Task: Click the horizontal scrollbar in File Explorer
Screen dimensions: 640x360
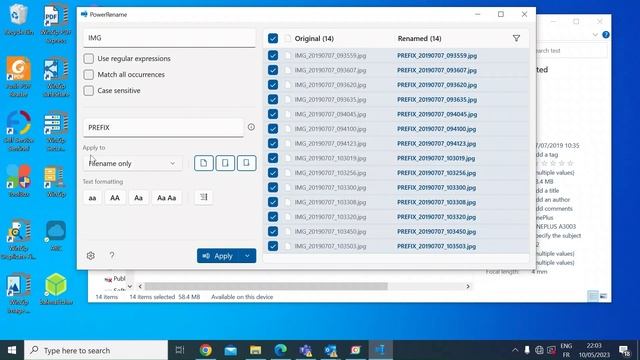Action: pyautogui.click(x=266, y=287)
